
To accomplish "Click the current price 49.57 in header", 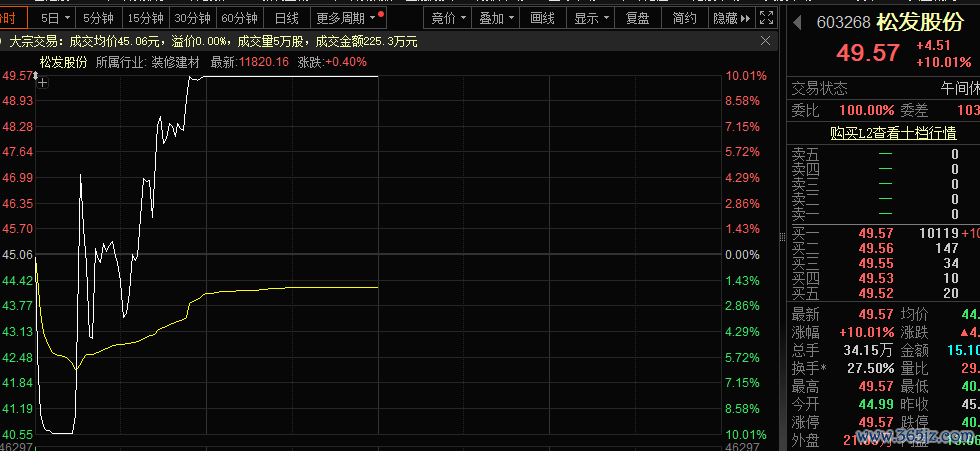I will tap(868, 53).
